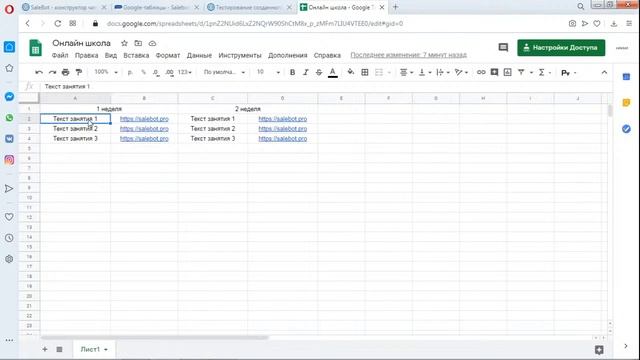Click the Настройки Доступа button

pyautogui.click(x=561, y=48)
